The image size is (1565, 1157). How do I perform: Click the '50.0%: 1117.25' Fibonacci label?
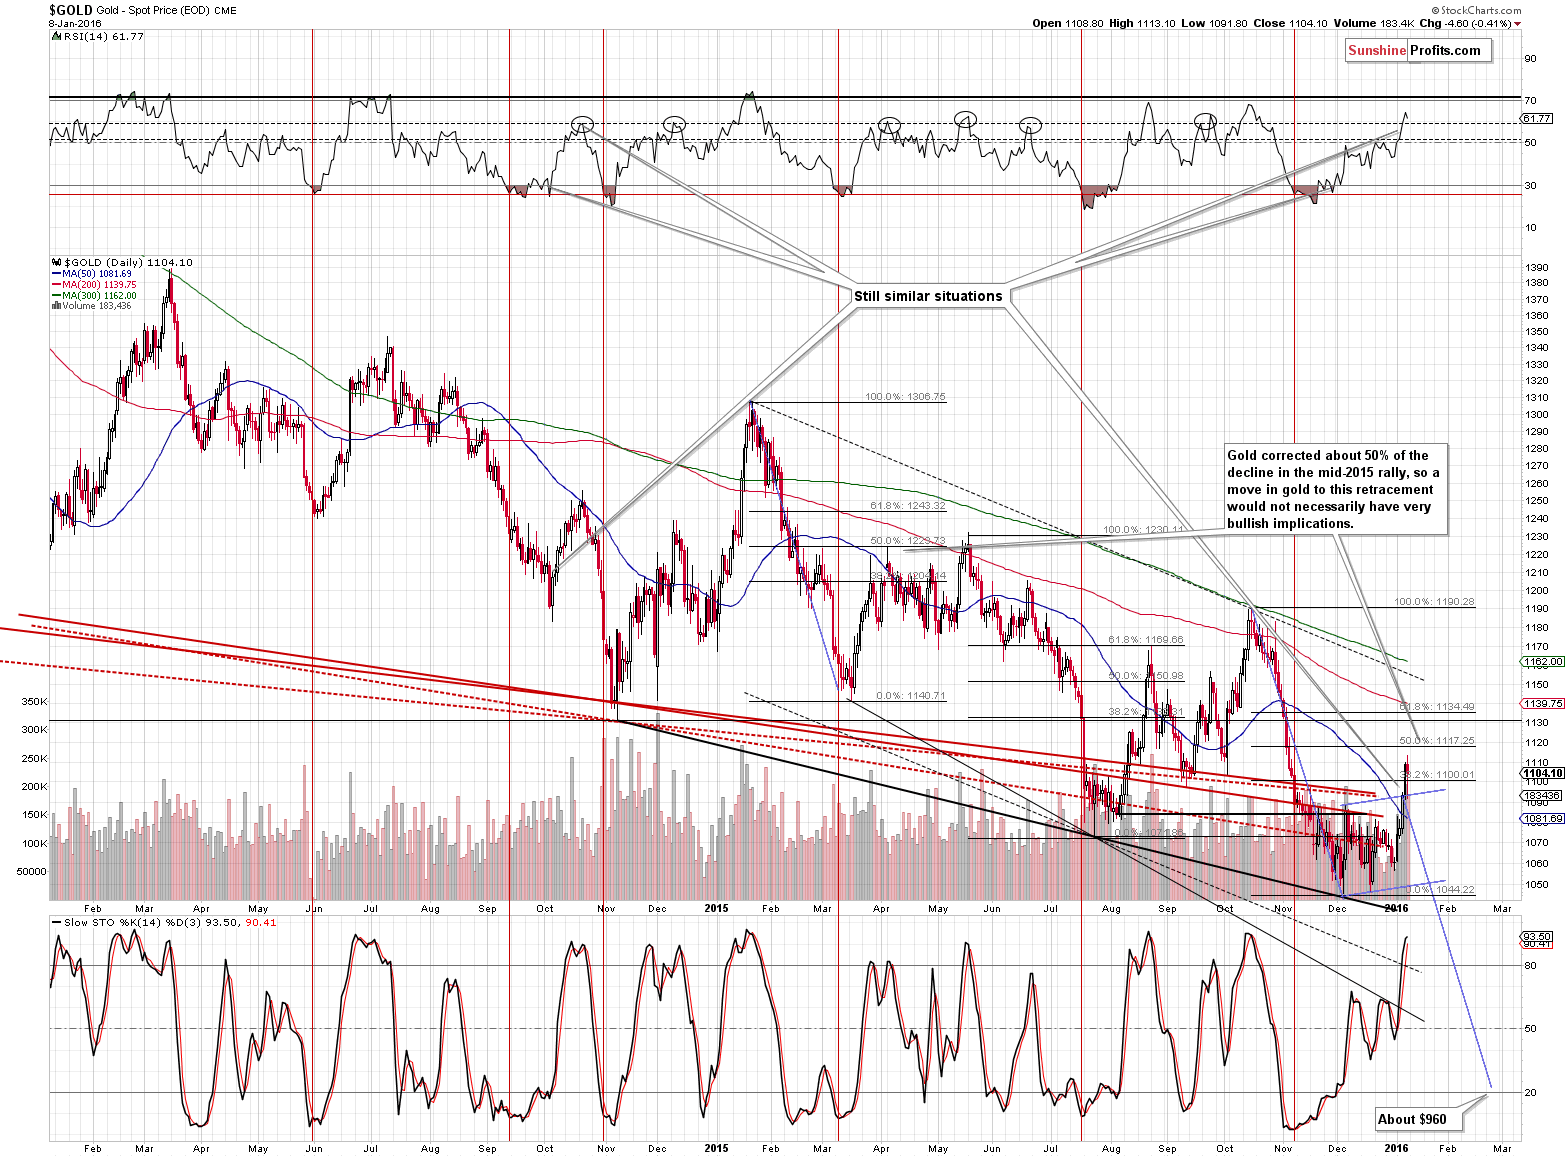click(x=1437, y=741)
